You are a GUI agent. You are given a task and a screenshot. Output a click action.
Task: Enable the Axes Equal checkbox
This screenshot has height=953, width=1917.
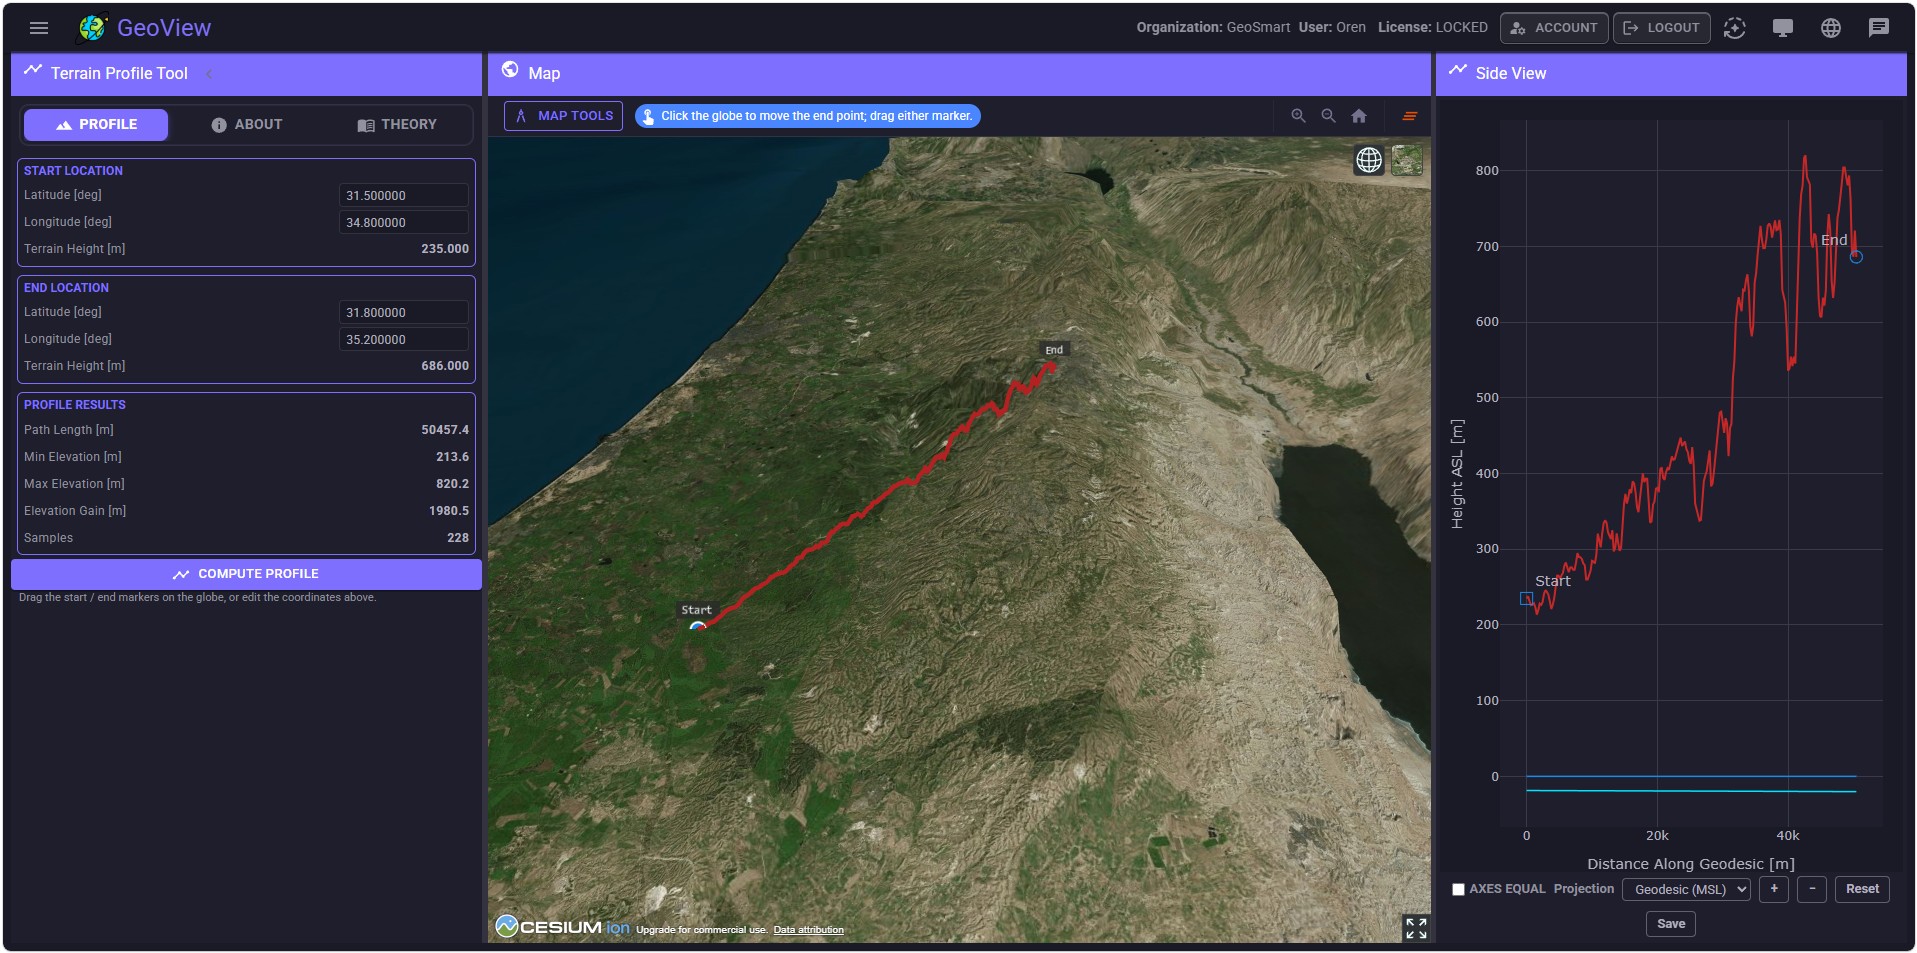tap(1458, 890)
